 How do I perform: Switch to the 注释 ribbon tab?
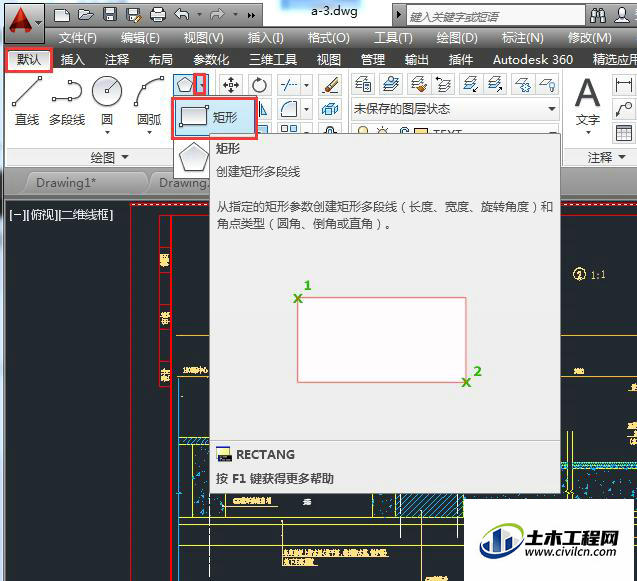tap(117, 60)
